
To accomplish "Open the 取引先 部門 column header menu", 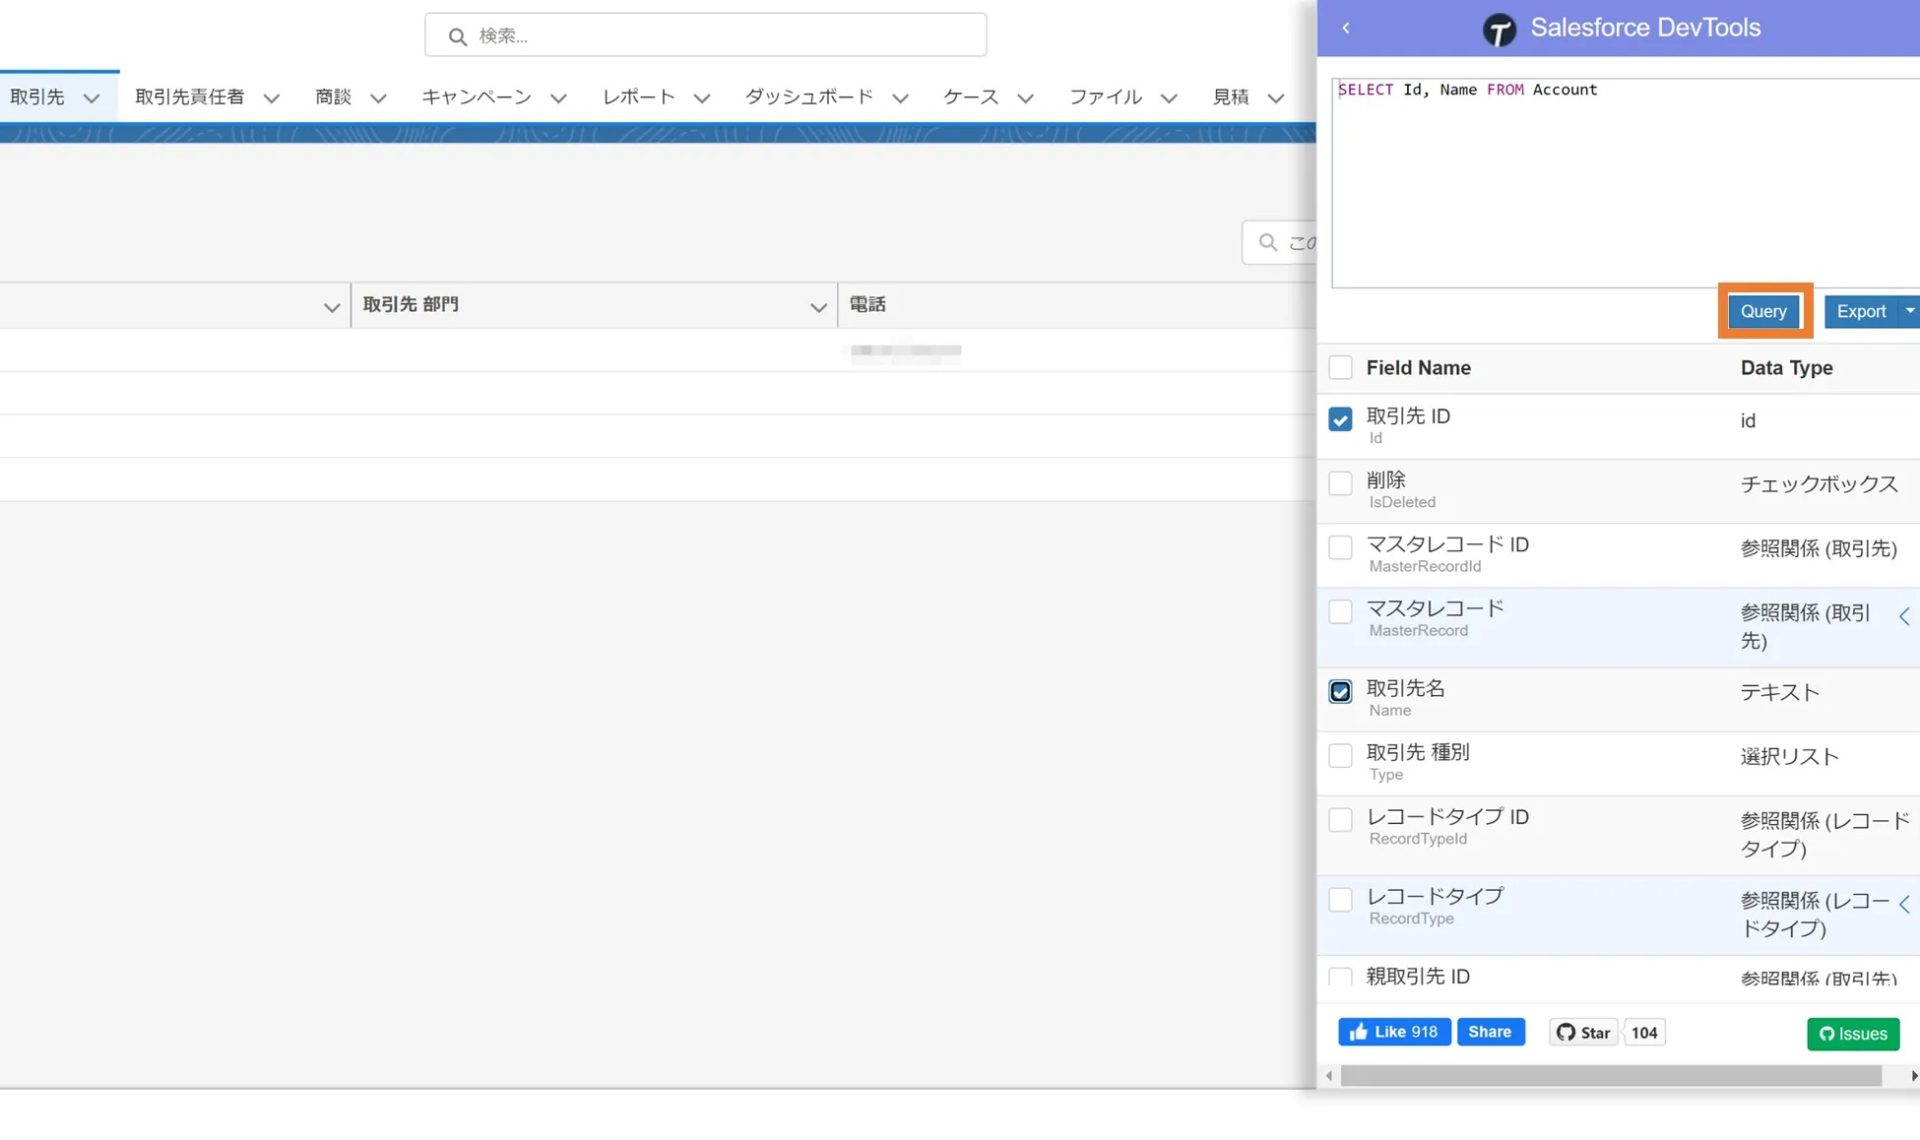I will point(819,306).
